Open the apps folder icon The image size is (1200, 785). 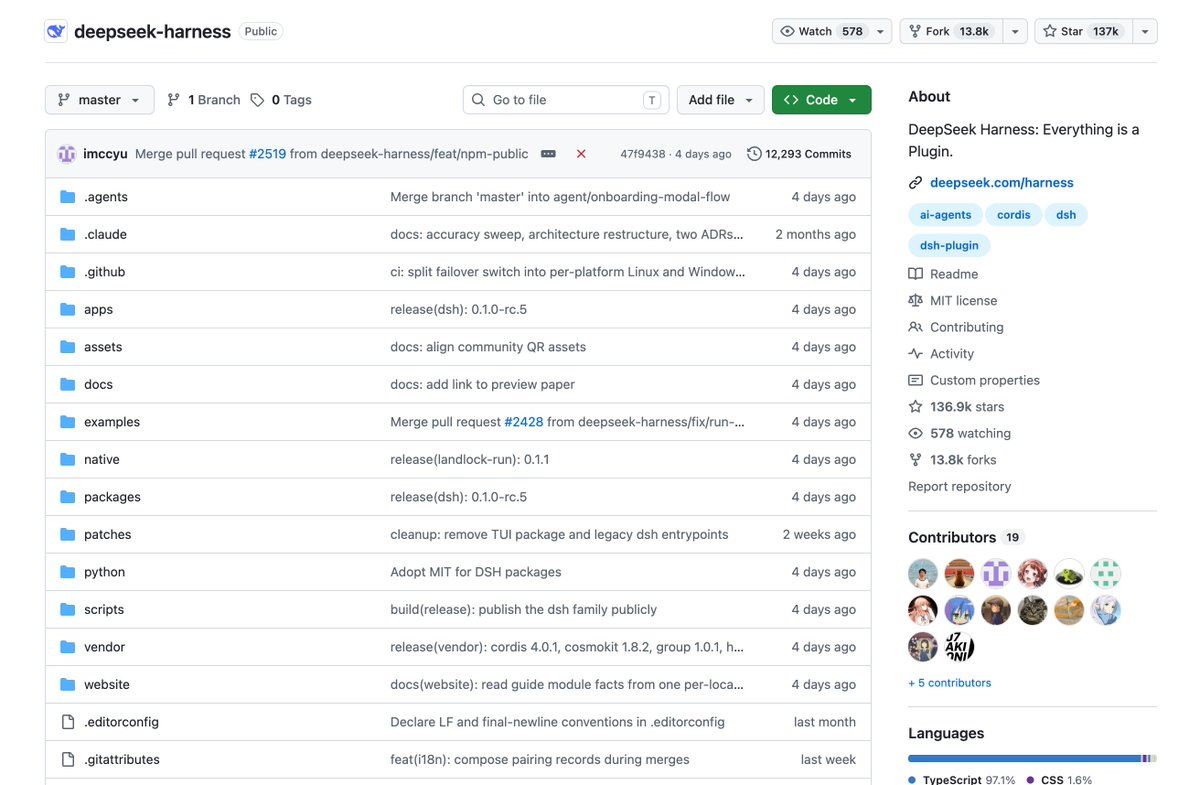[68, 309]
